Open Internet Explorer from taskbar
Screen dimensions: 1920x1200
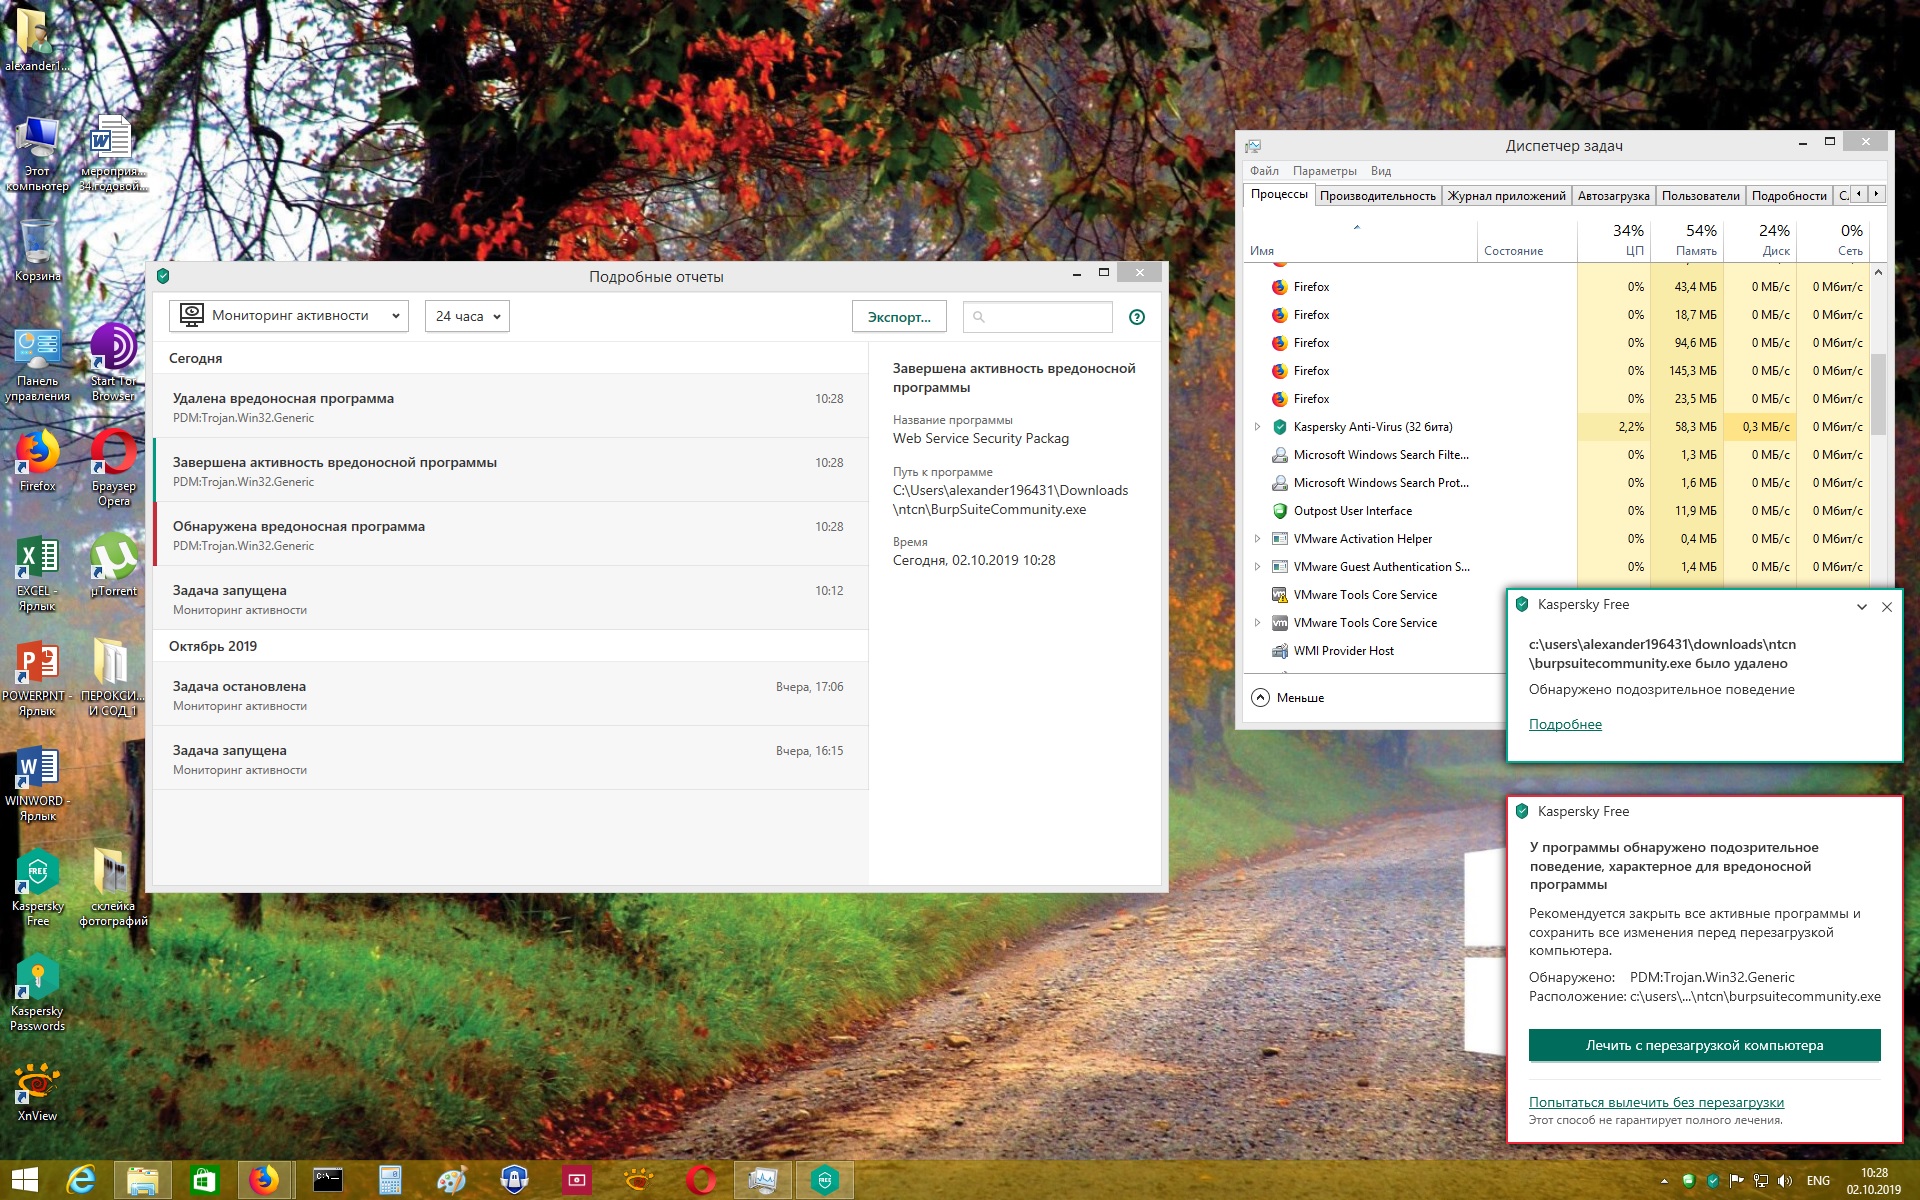pos(80,1180)
